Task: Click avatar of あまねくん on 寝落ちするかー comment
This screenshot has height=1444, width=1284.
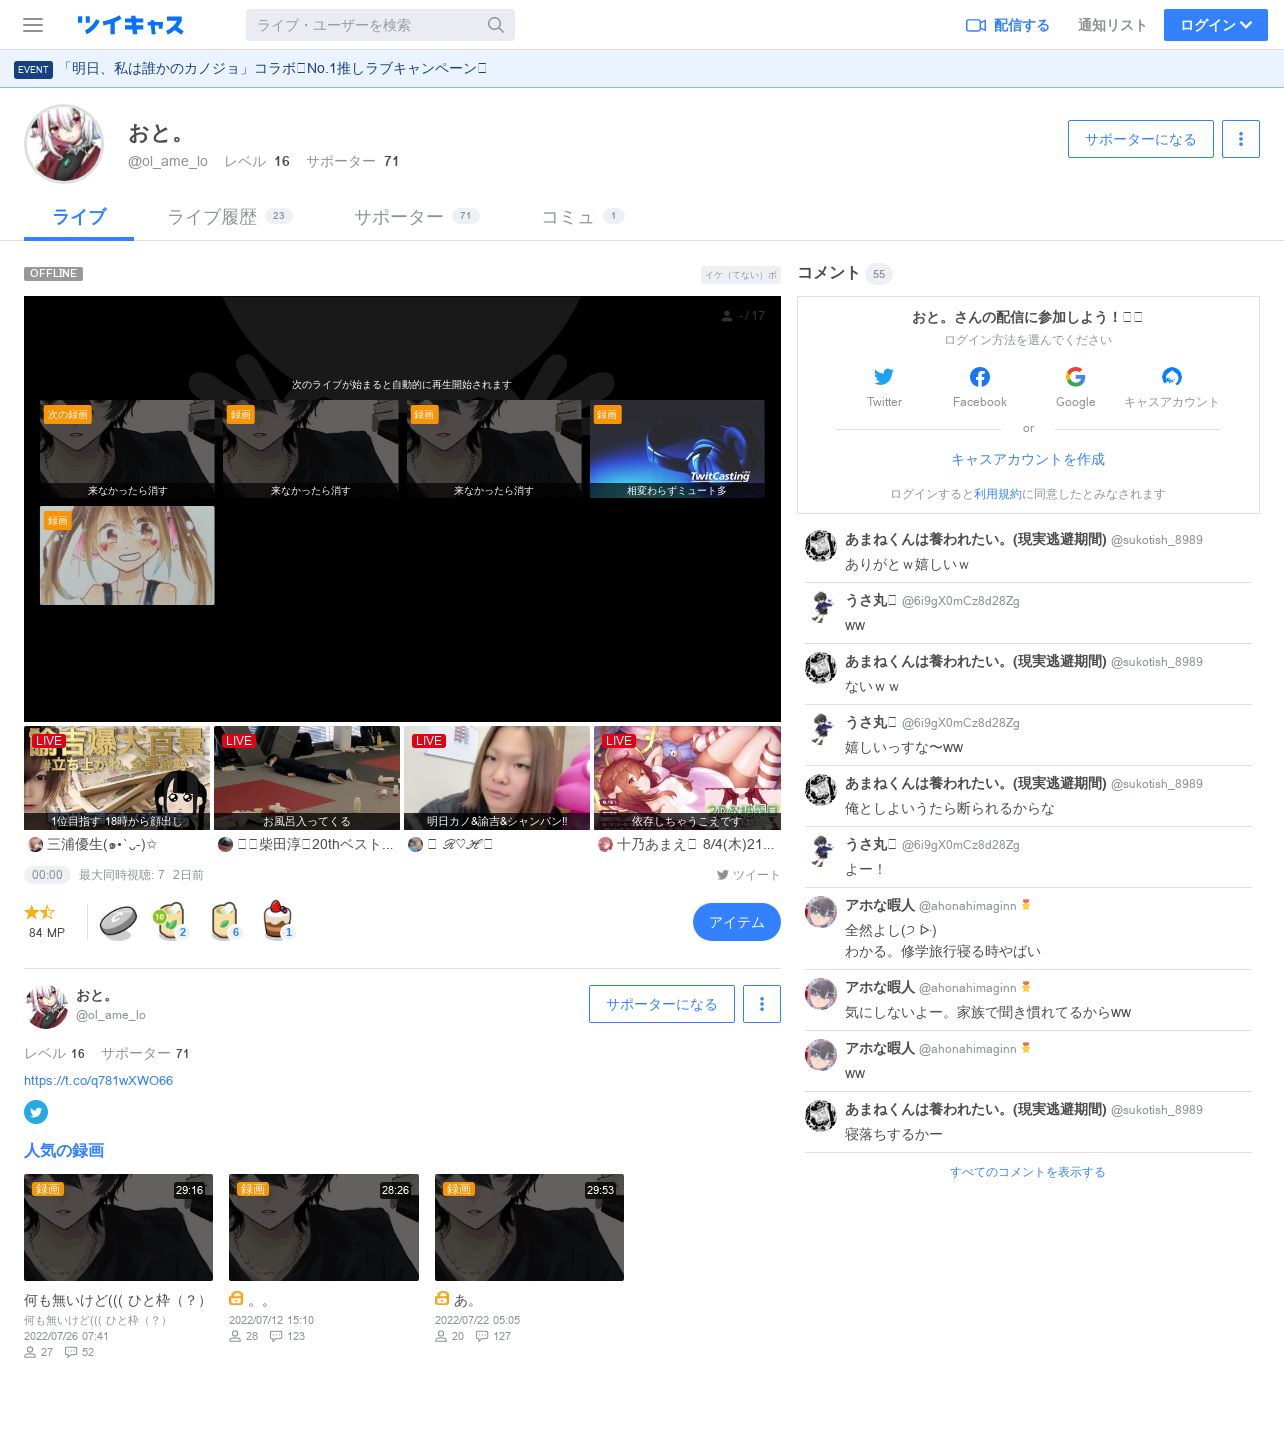Action: 821,1116
